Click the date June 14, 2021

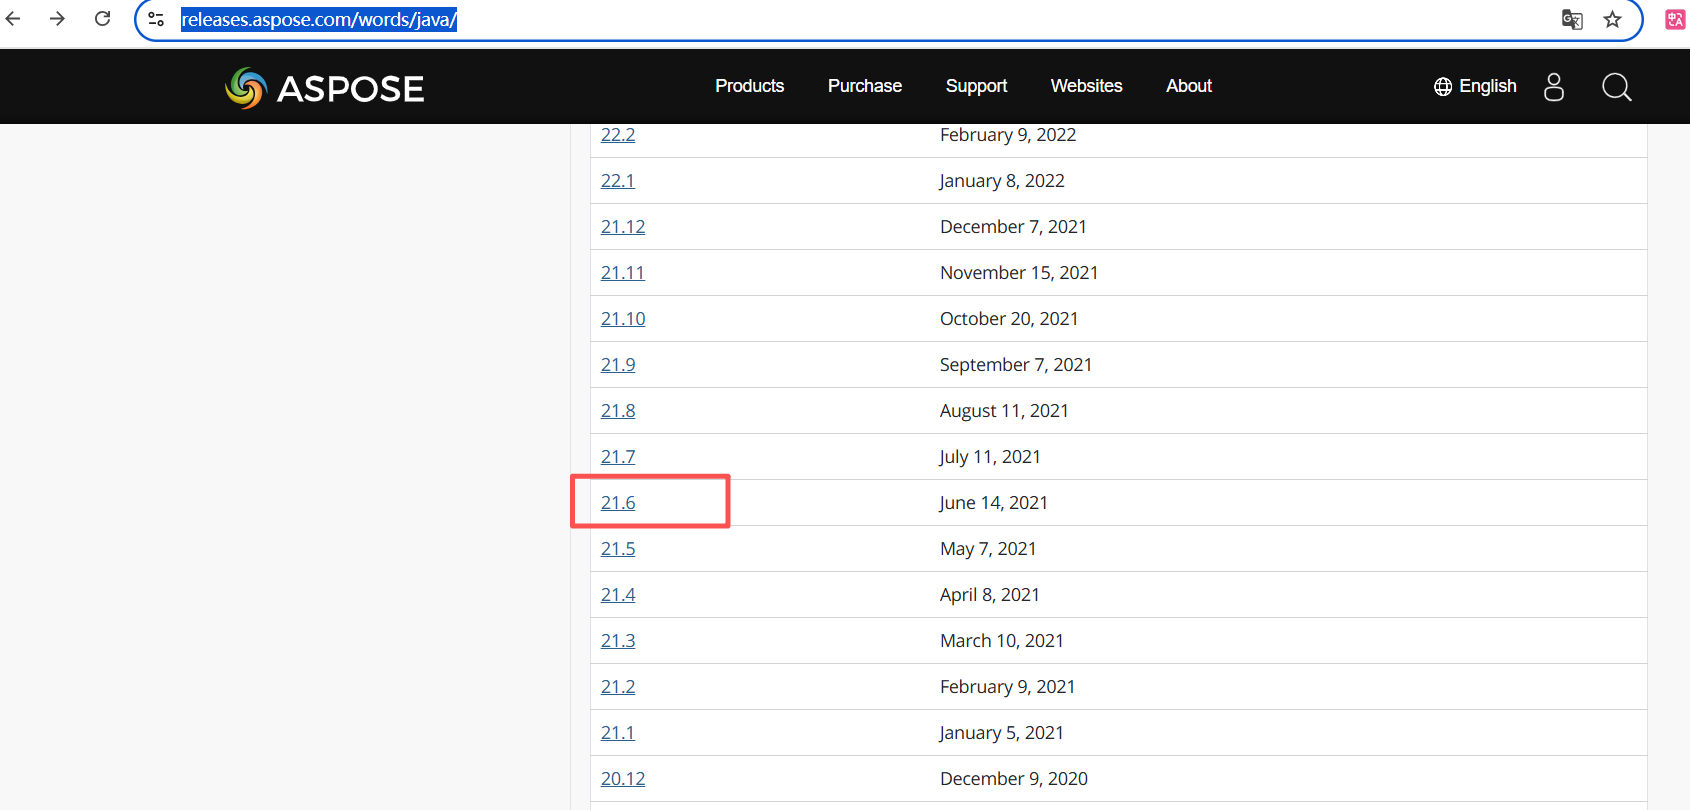[994, 503]
